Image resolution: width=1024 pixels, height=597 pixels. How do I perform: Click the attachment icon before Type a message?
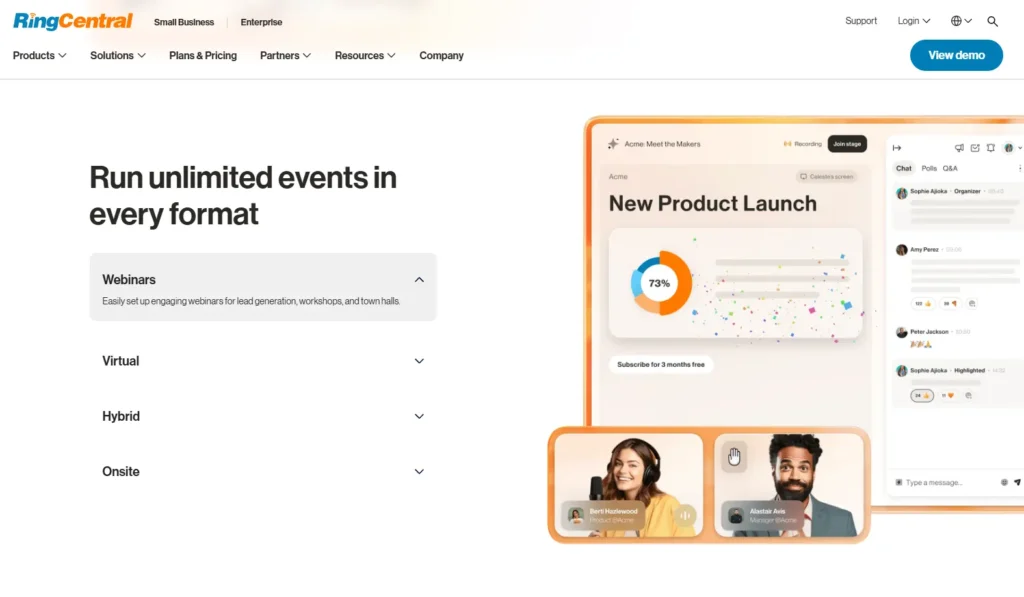tap(899, 483)
